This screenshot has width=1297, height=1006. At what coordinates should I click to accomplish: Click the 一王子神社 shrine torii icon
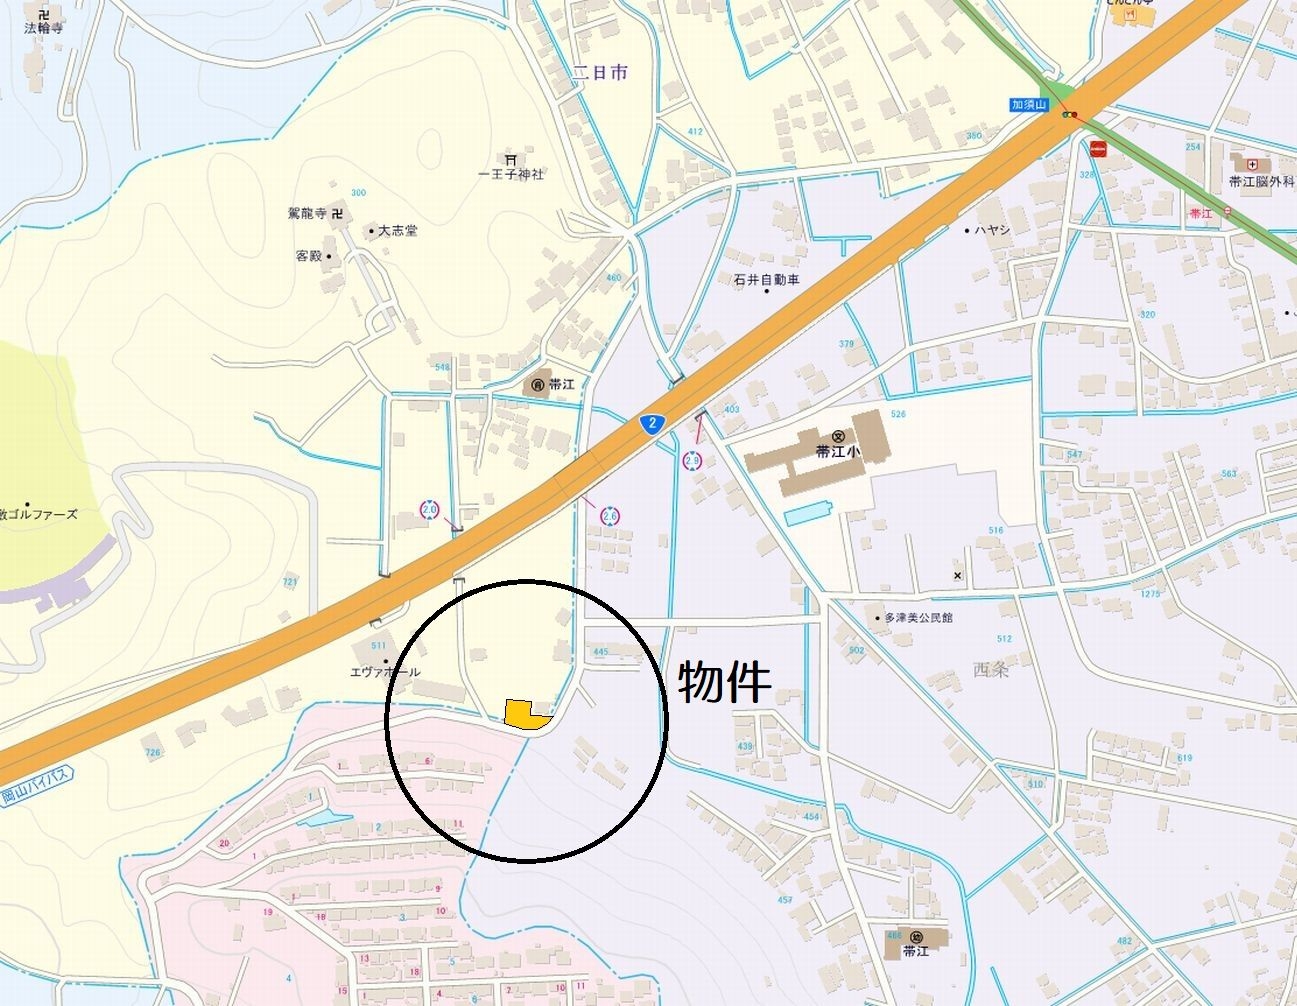510,159
